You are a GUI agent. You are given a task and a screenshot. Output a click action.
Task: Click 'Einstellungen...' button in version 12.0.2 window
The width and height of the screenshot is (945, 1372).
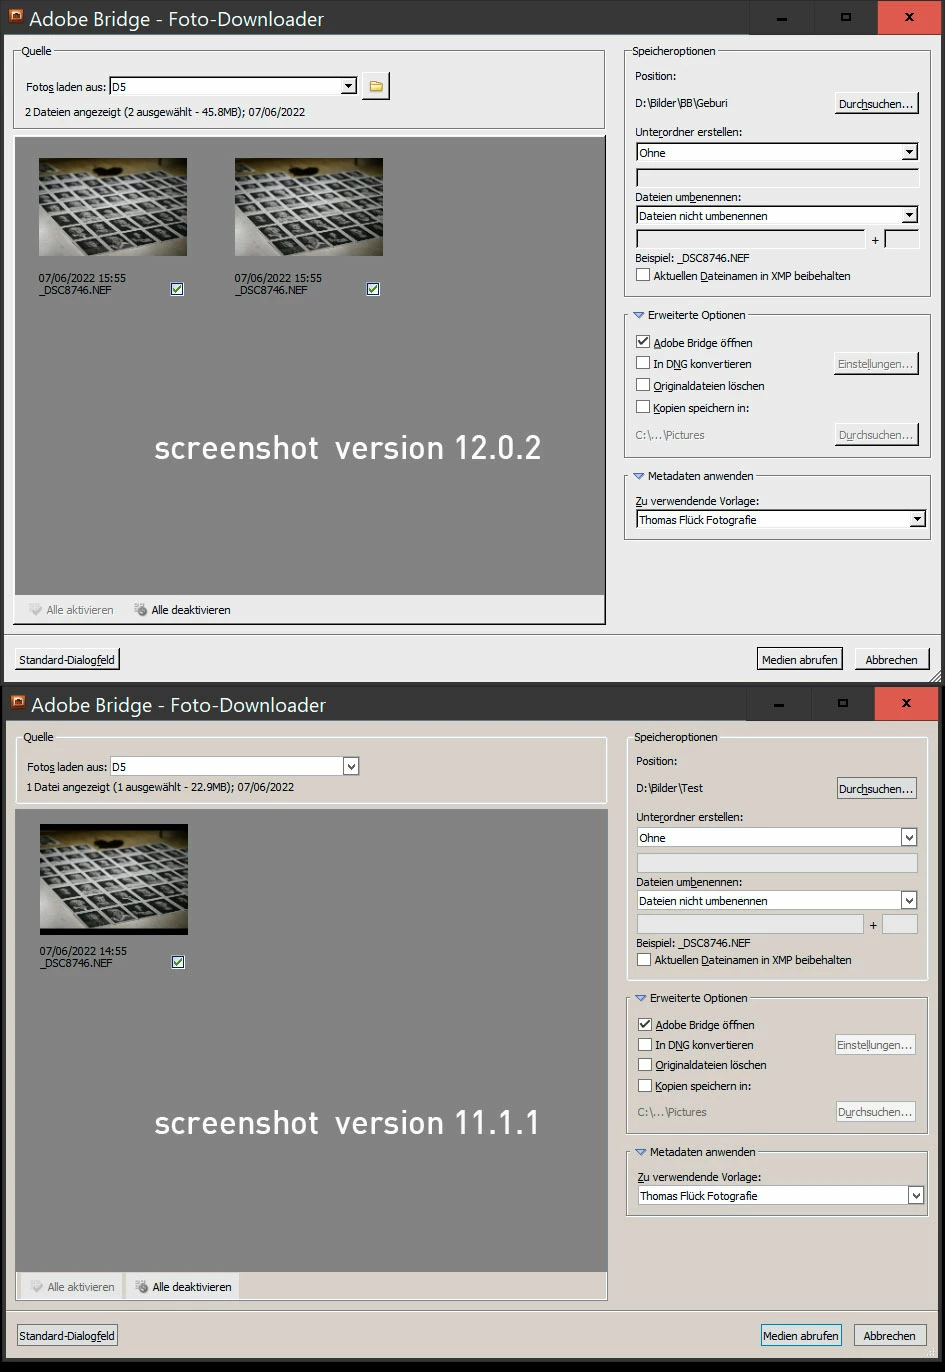[876, 364]
